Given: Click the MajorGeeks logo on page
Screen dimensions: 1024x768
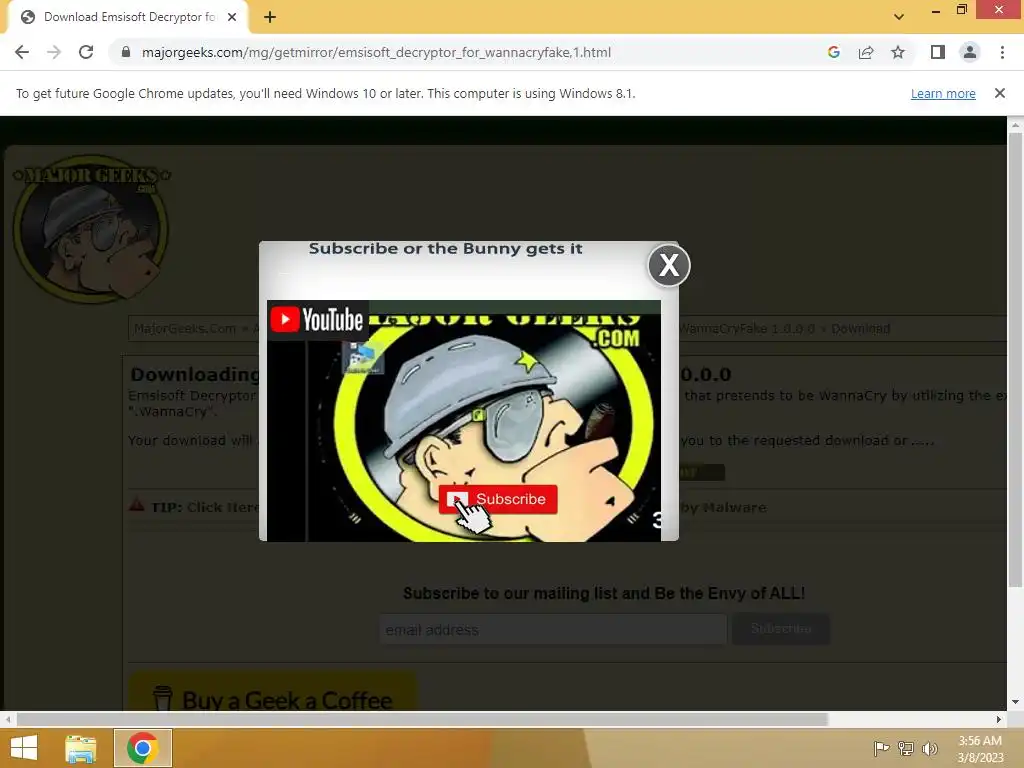Looking at the screenshot, I should coord(91,229).
